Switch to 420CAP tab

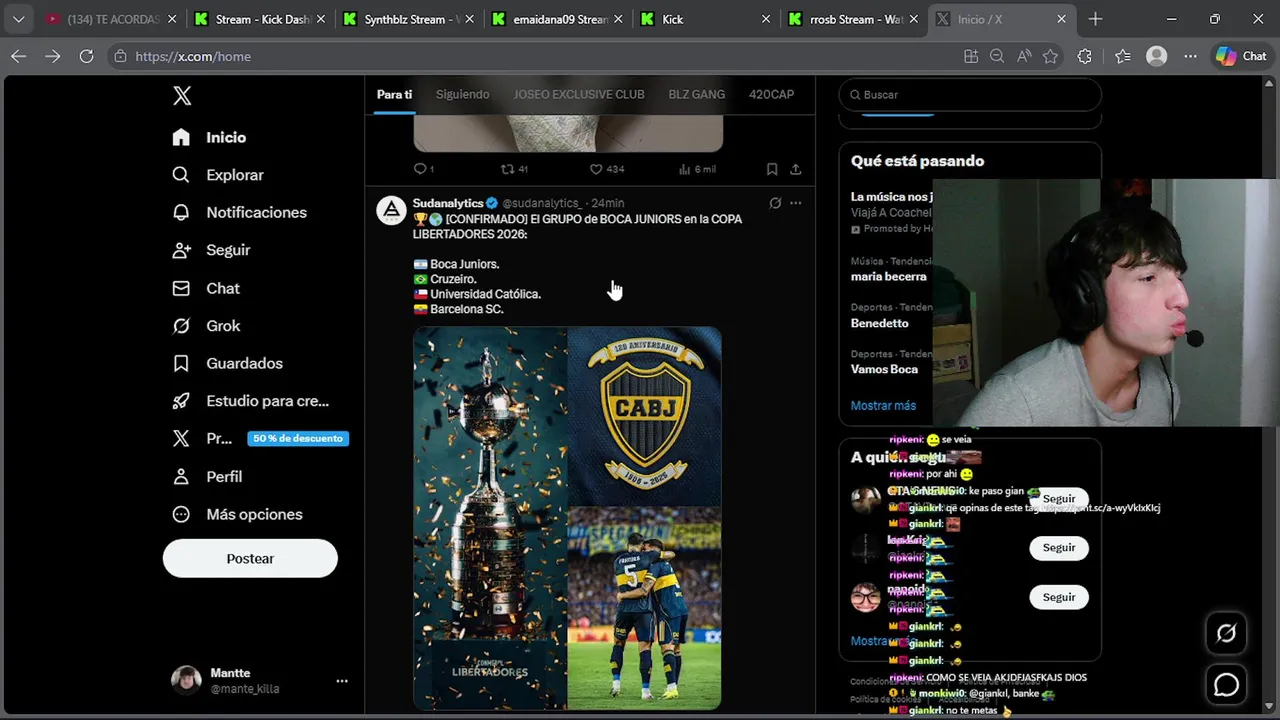(771, 94)
